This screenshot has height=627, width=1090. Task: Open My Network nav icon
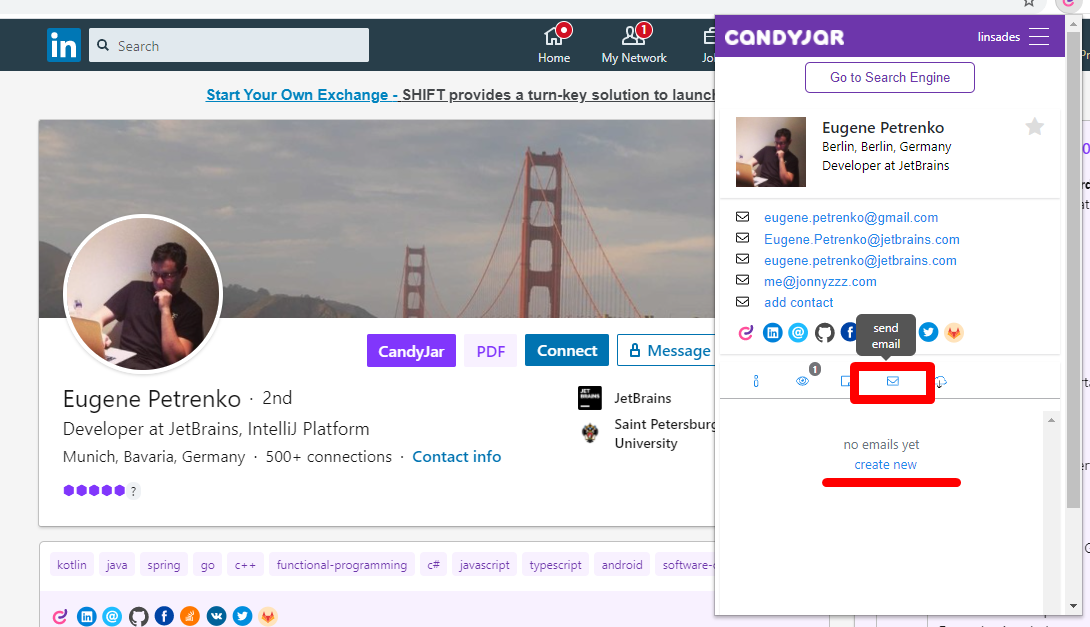point(634,44)
